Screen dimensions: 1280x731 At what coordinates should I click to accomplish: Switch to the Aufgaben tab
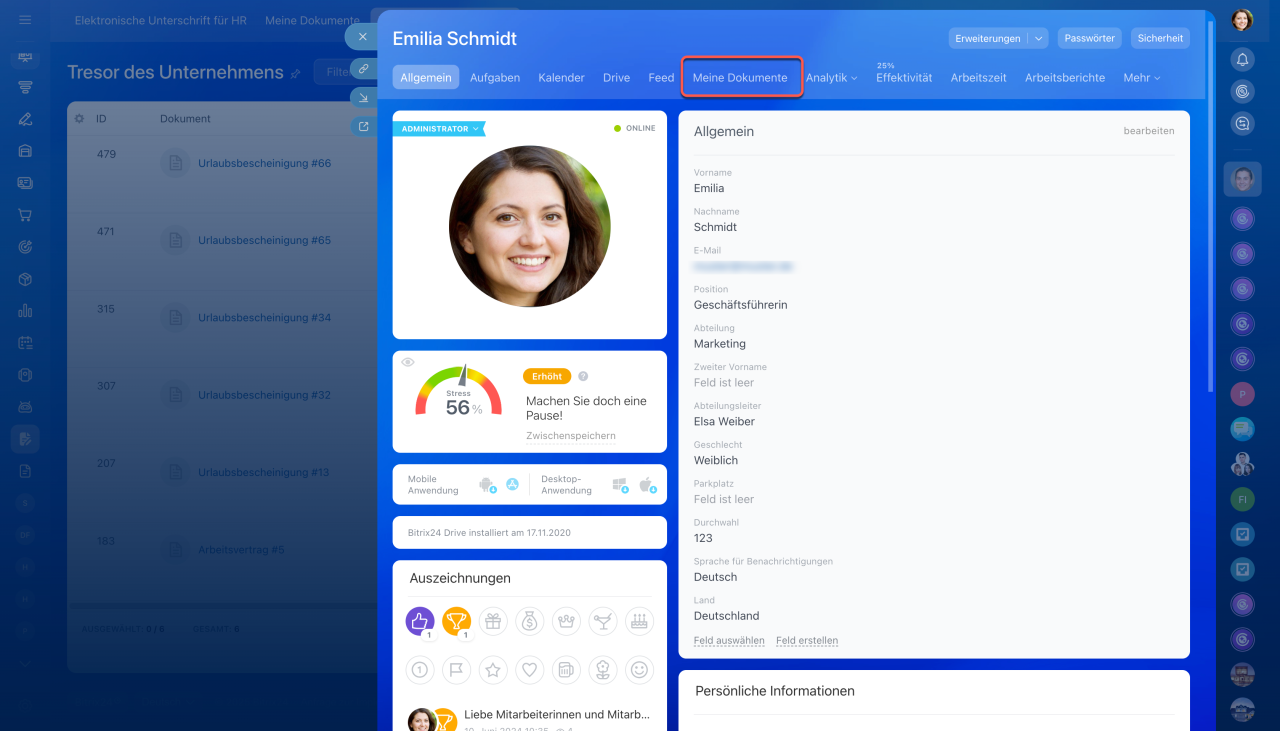click(x=495, y=77)
